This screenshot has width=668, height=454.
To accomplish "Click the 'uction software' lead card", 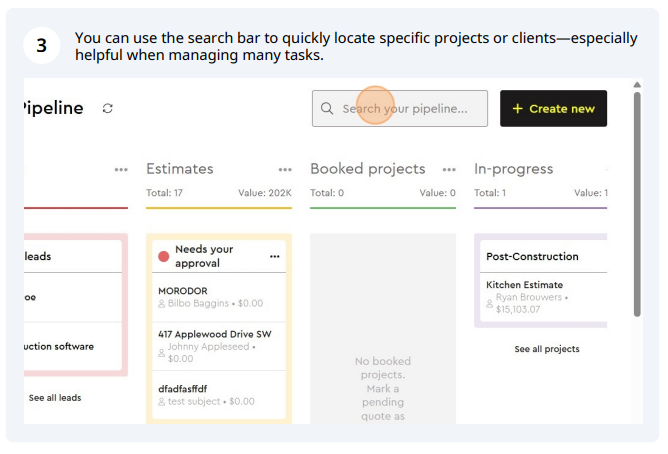I will 73,346.
